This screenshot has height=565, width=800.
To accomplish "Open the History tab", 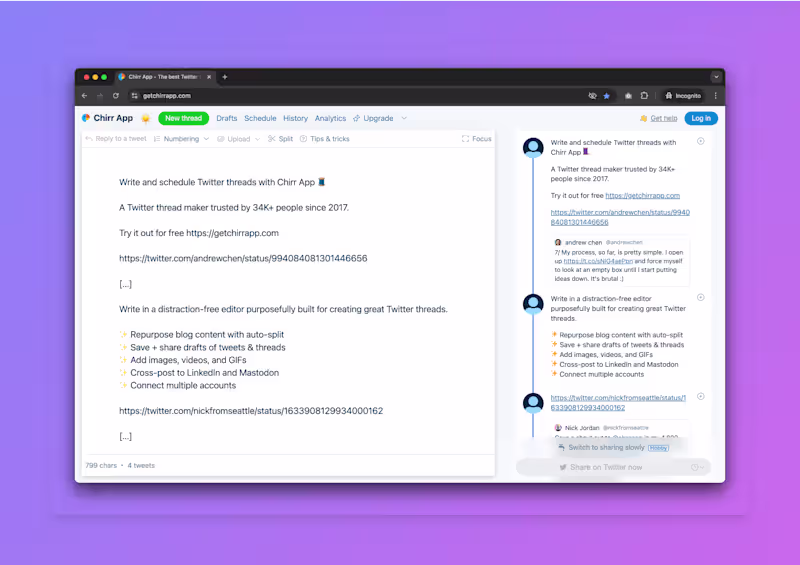I will (x=295, y=118).
